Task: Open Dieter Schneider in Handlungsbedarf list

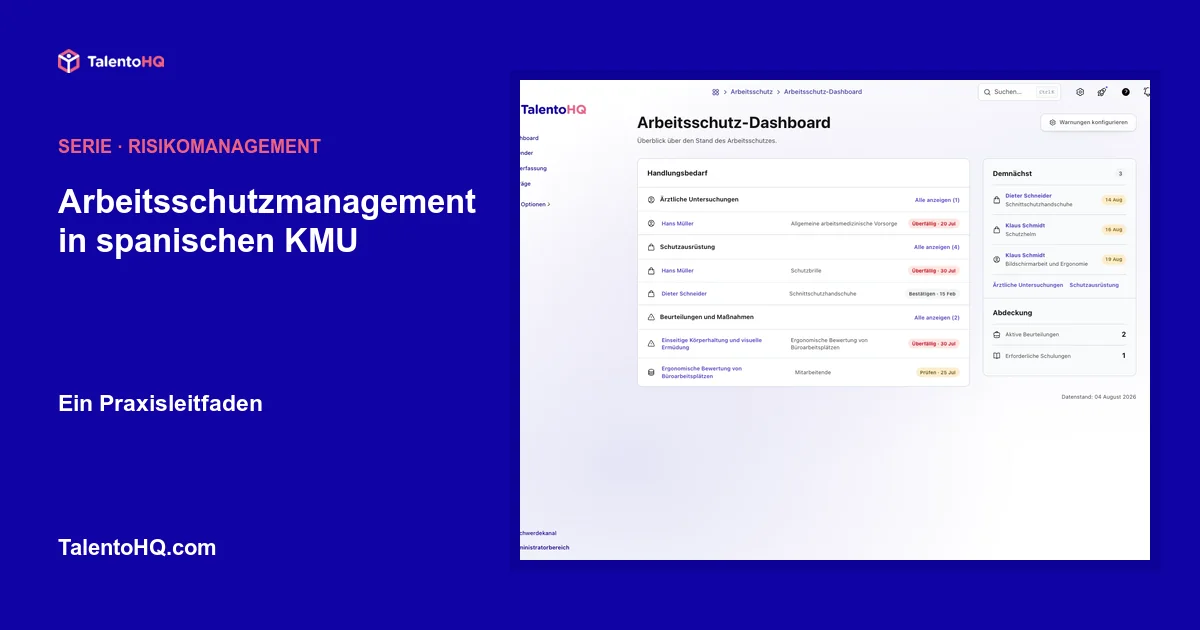Action: tap(684, 294)
